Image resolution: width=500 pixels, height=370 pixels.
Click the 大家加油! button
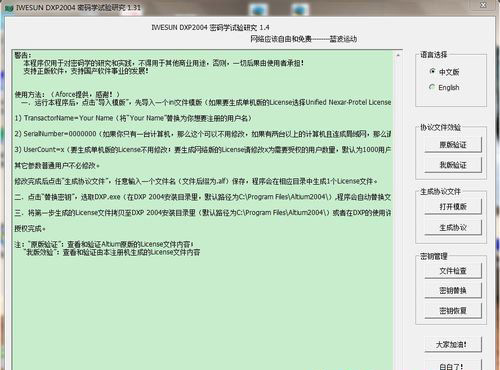click(453, 344)
